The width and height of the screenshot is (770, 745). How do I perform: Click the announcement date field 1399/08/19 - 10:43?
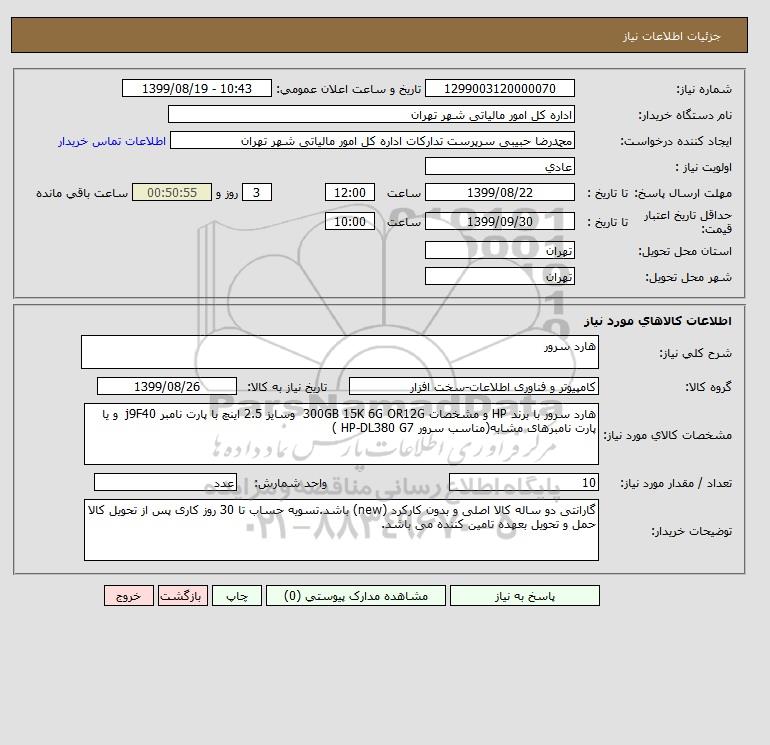pyautogui.click(x=196, y=88)
